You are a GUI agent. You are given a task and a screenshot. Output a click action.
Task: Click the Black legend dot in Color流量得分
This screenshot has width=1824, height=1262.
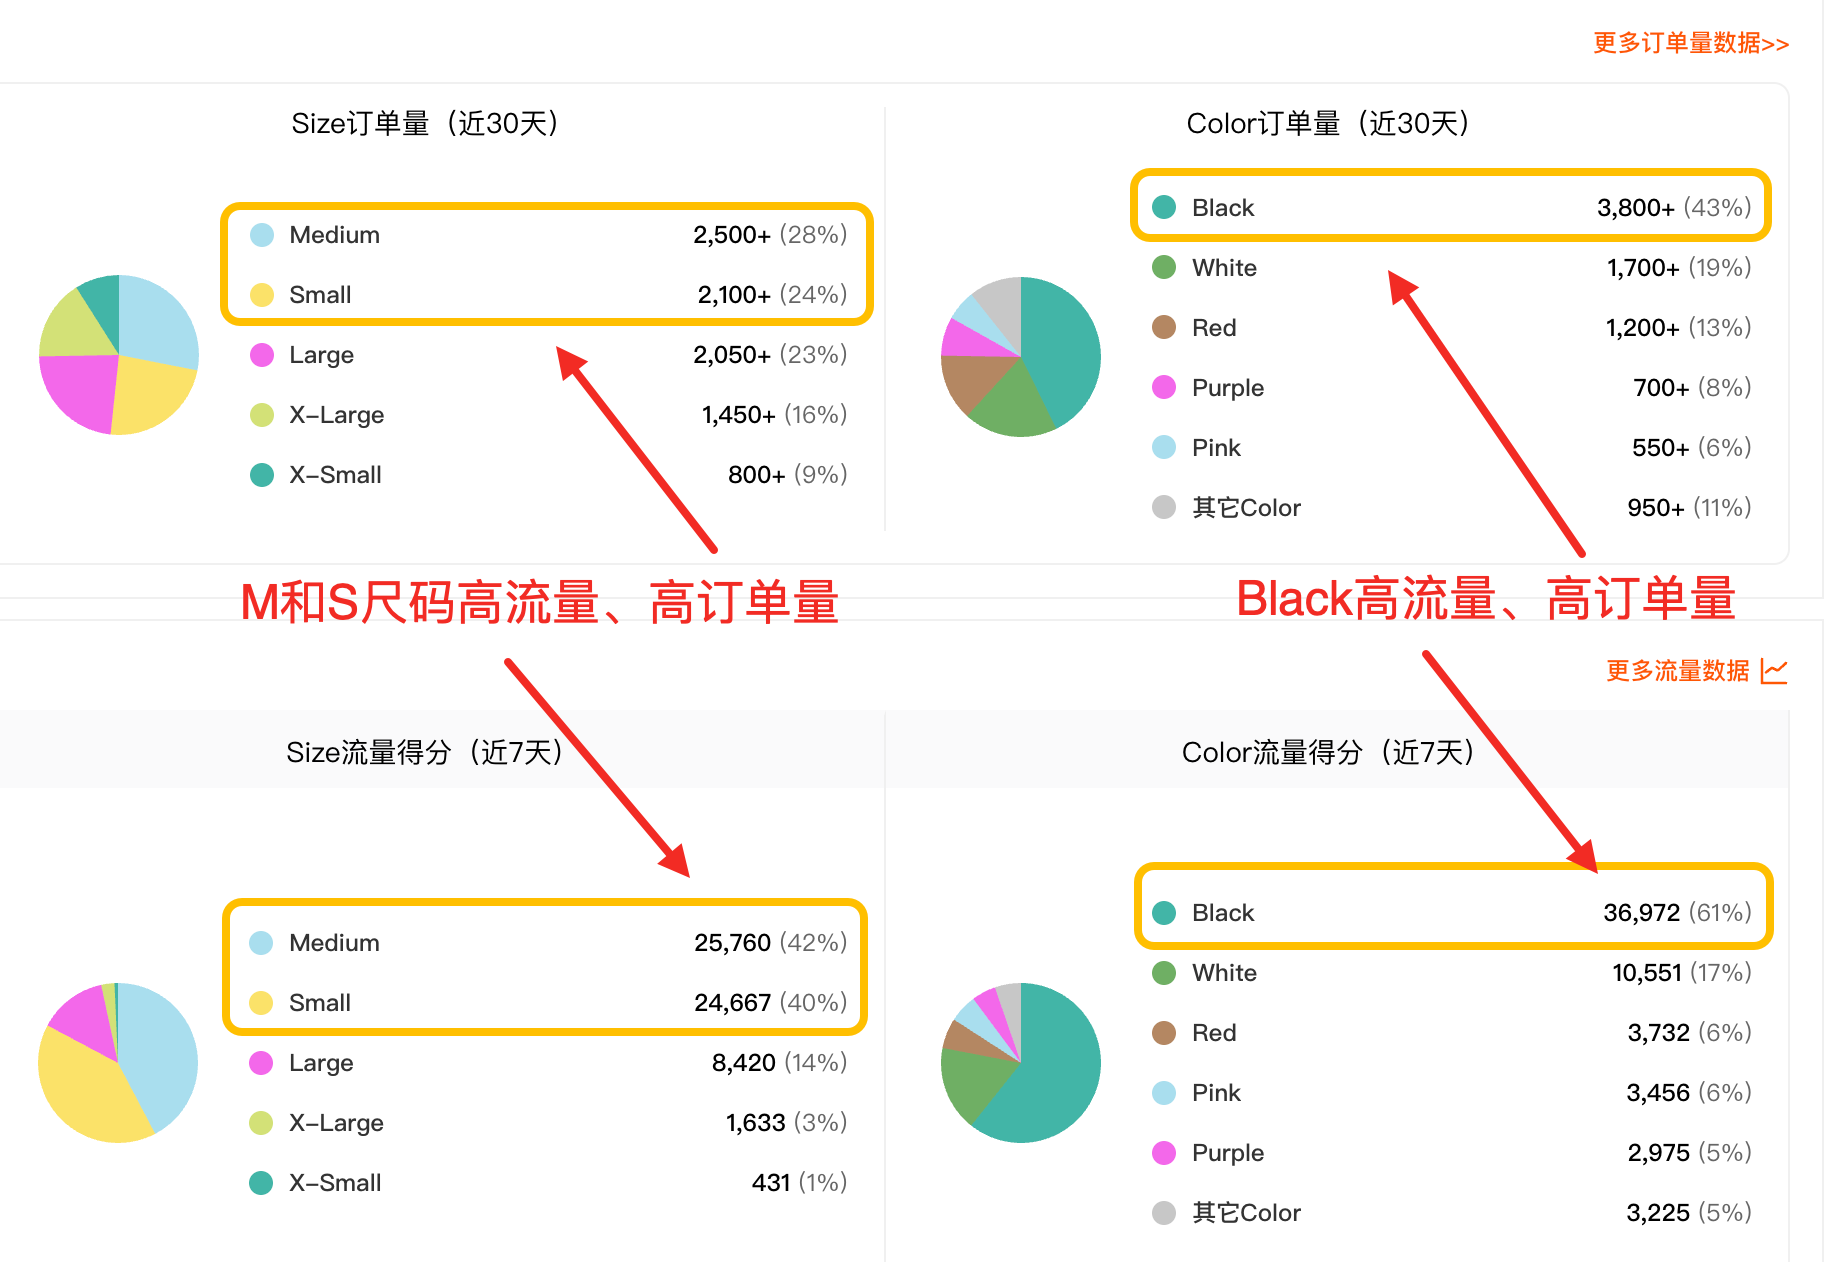[x=1164, y=913]
